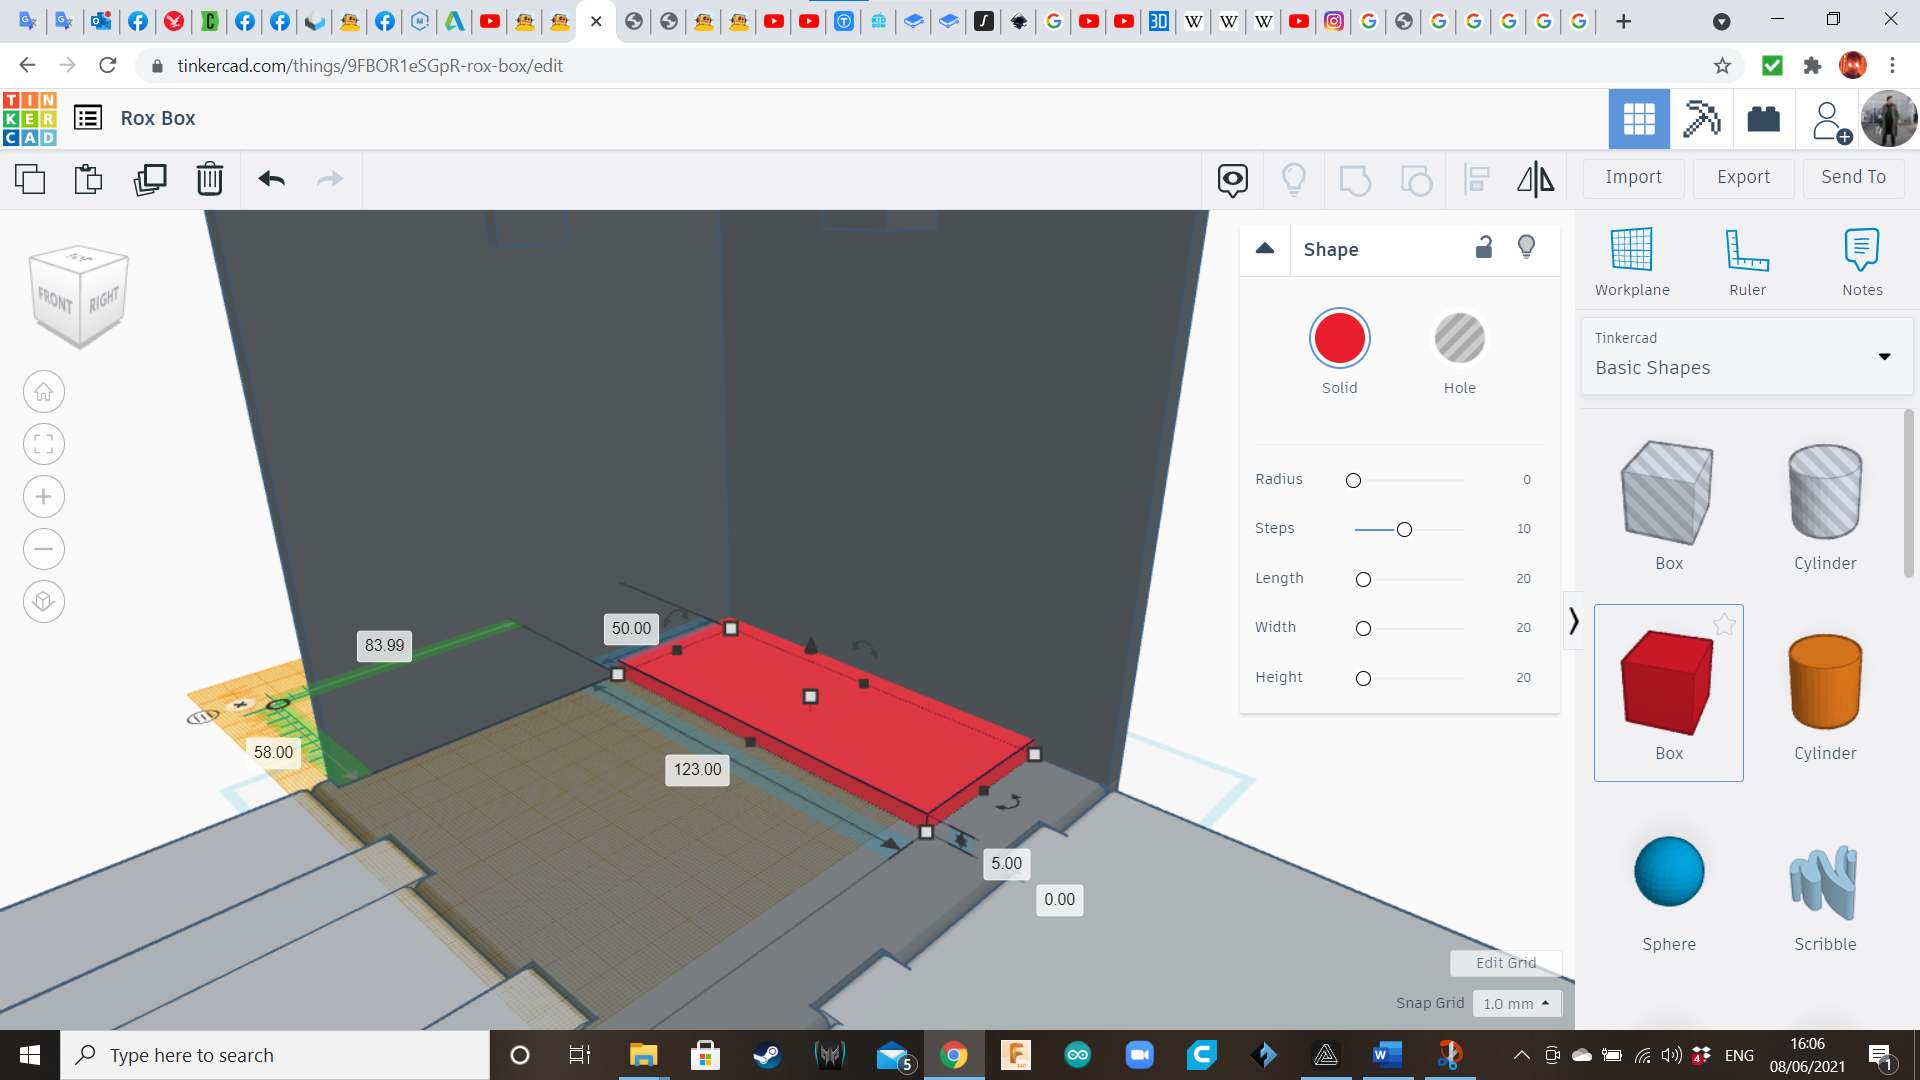Set shape to Hole

(1459, 339)
